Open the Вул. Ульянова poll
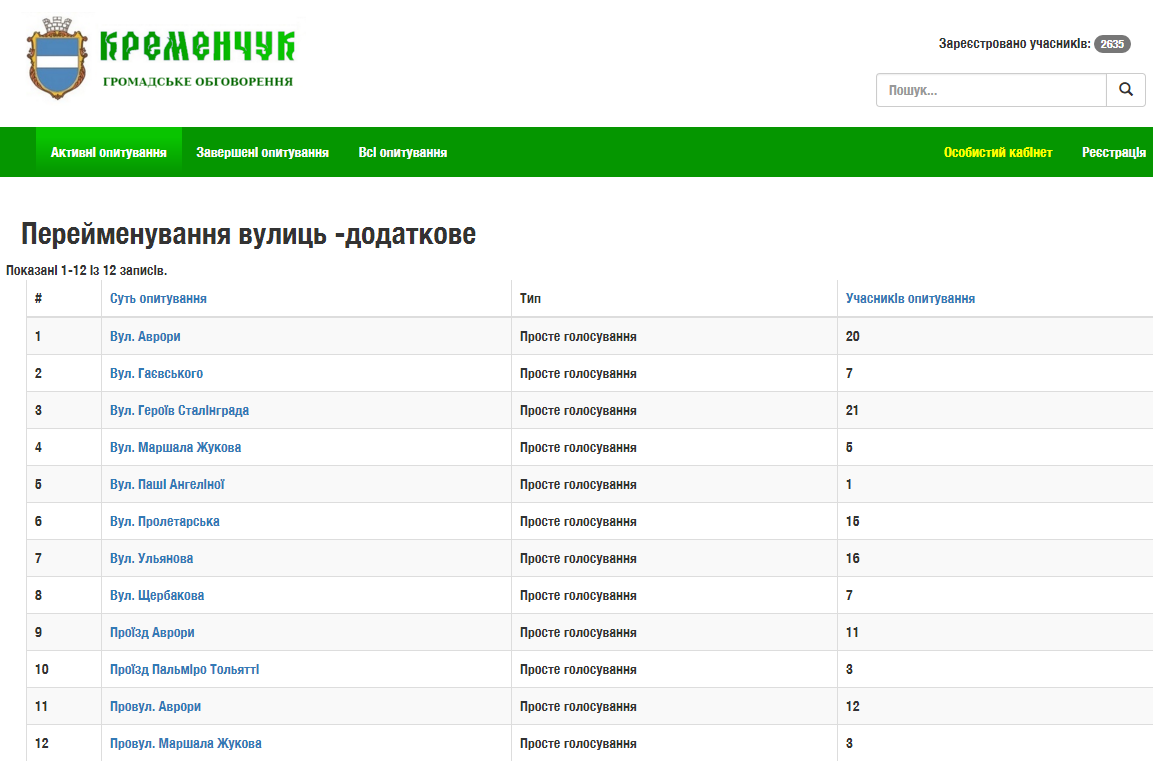This screenshot has width=1153, height=761. coord(151,559)
